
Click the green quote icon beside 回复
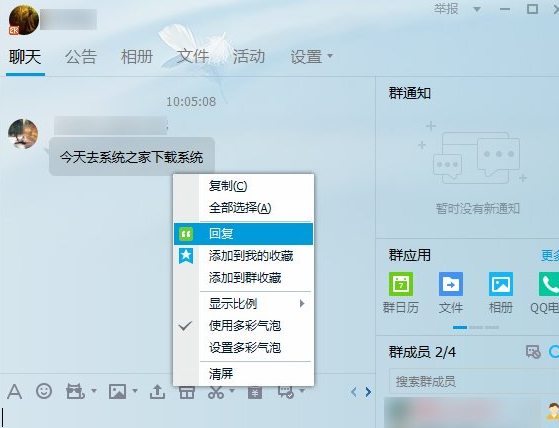(x=186, y=234)
